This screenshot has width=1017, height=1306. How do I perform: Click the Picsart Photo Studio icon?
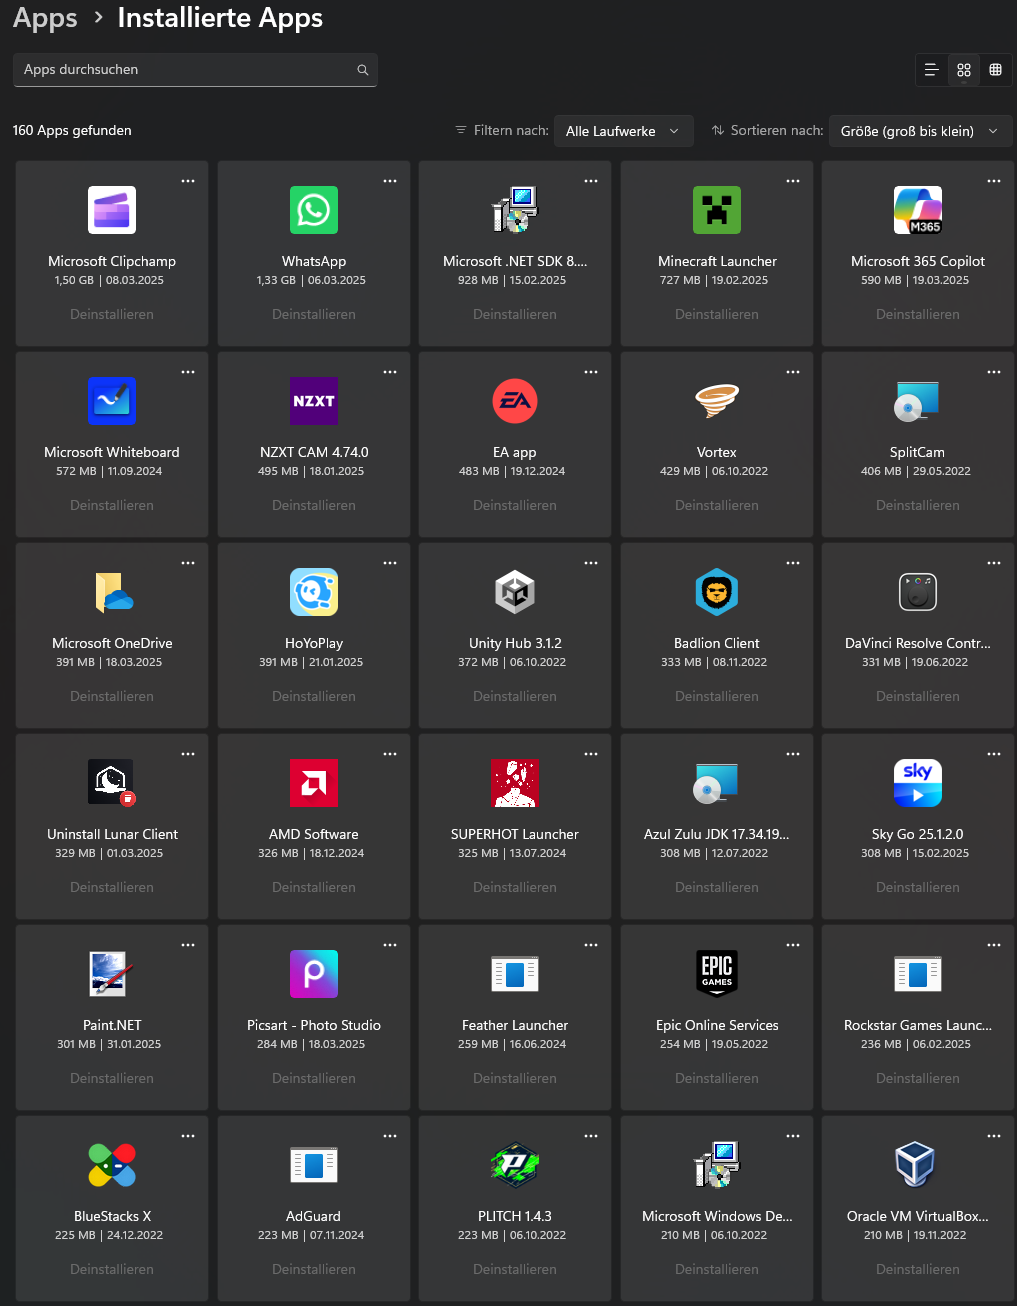314,974
